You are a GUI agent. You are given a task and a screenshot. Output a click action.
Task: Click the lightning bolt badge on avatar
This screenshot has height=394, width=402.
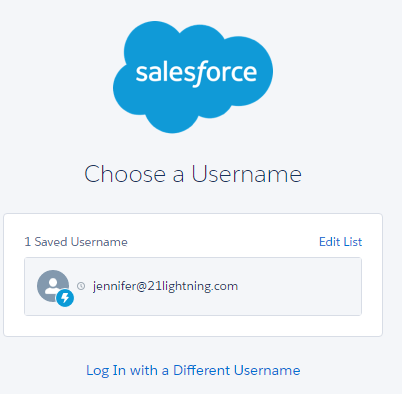65,298
